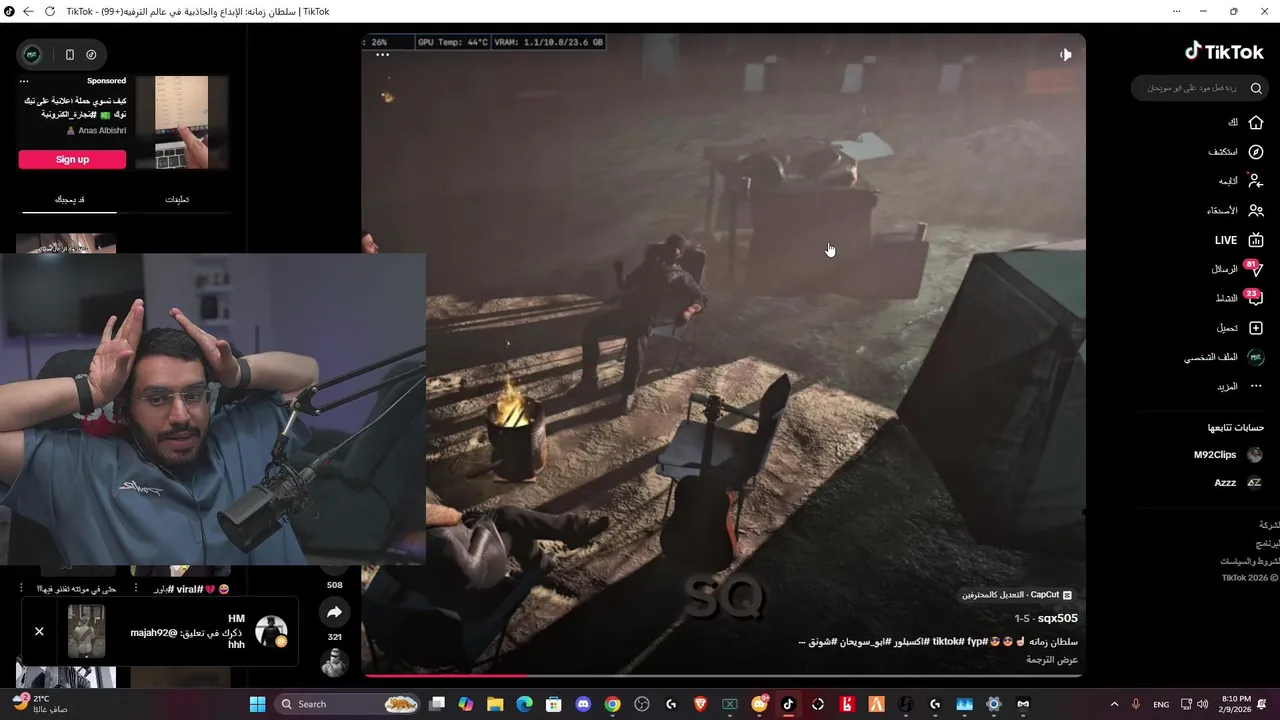Open the Azzz followed account
The height and width of the screenshot is (720, 1280).
1238,483
